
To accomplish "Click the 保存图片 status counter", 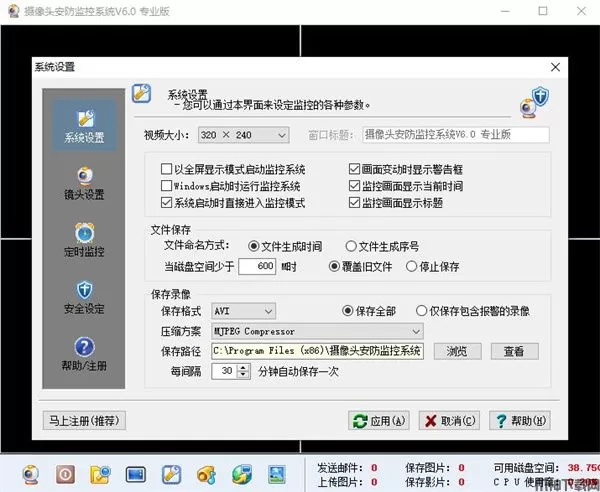I will click(x=435, y=468).
